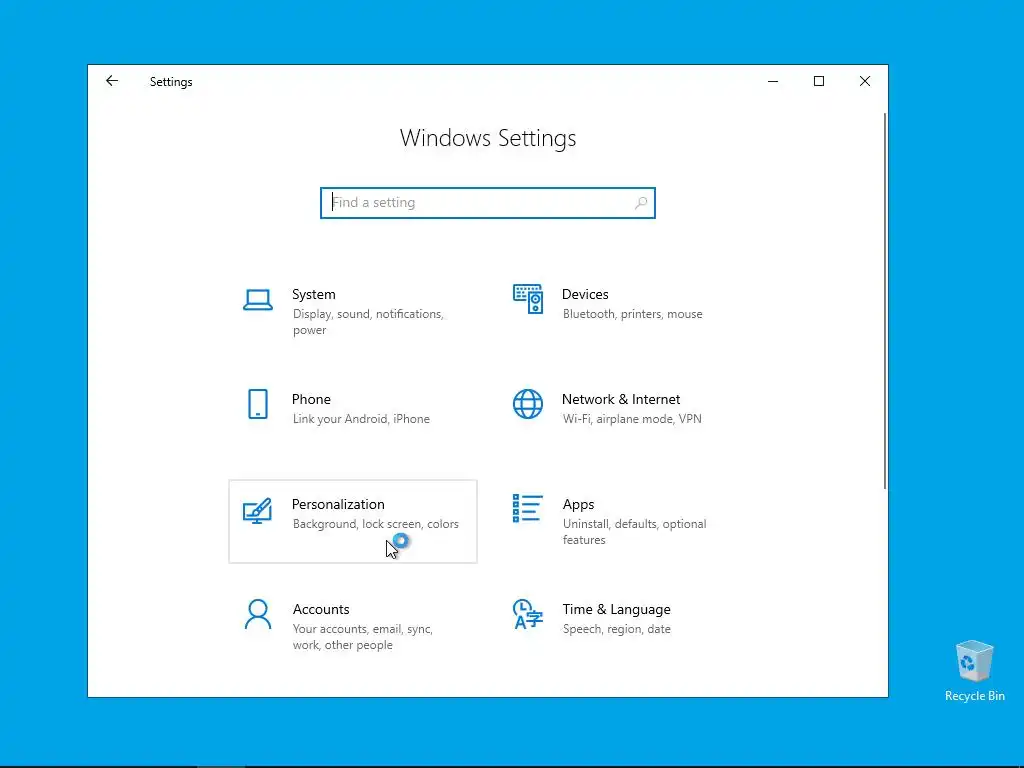Image resolution: width=1024 pixels, height=768 pixels.
Task: Open the Apps list icon
Action: (x=528, y=508)
